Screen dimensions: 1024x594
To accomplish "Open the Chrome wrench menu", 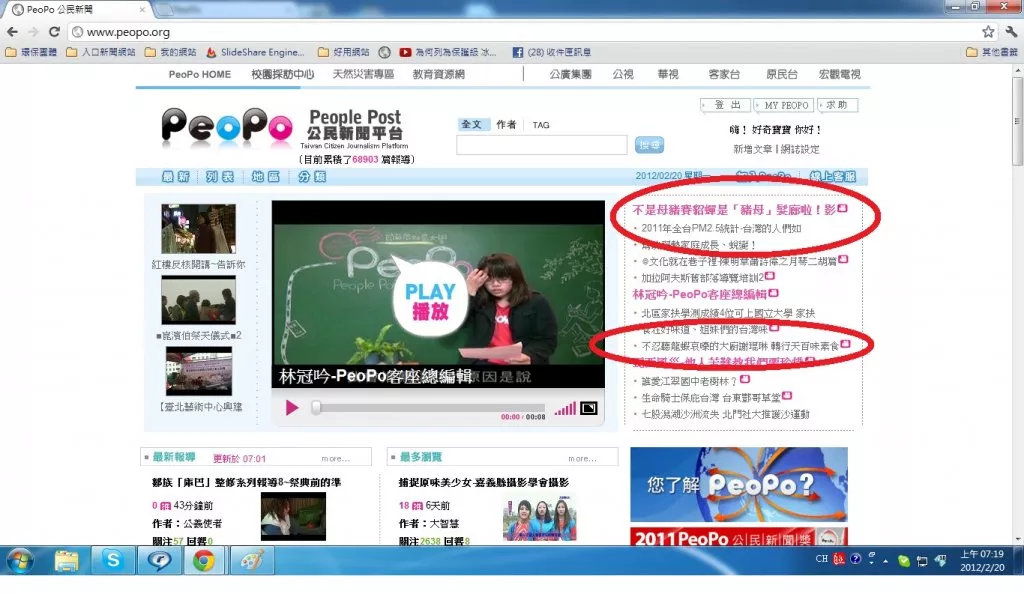I will pos(1011,31).
